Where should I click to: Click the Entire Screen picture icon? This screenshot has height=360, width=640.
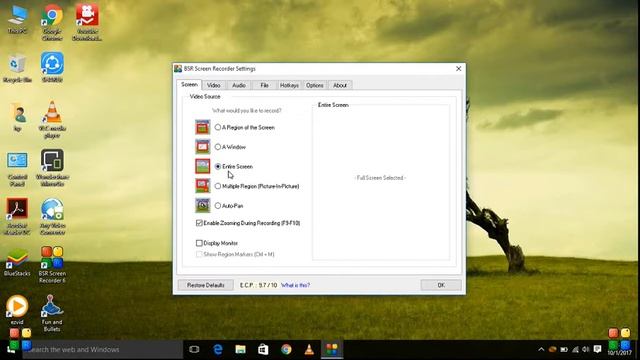(x=202, y=167)
